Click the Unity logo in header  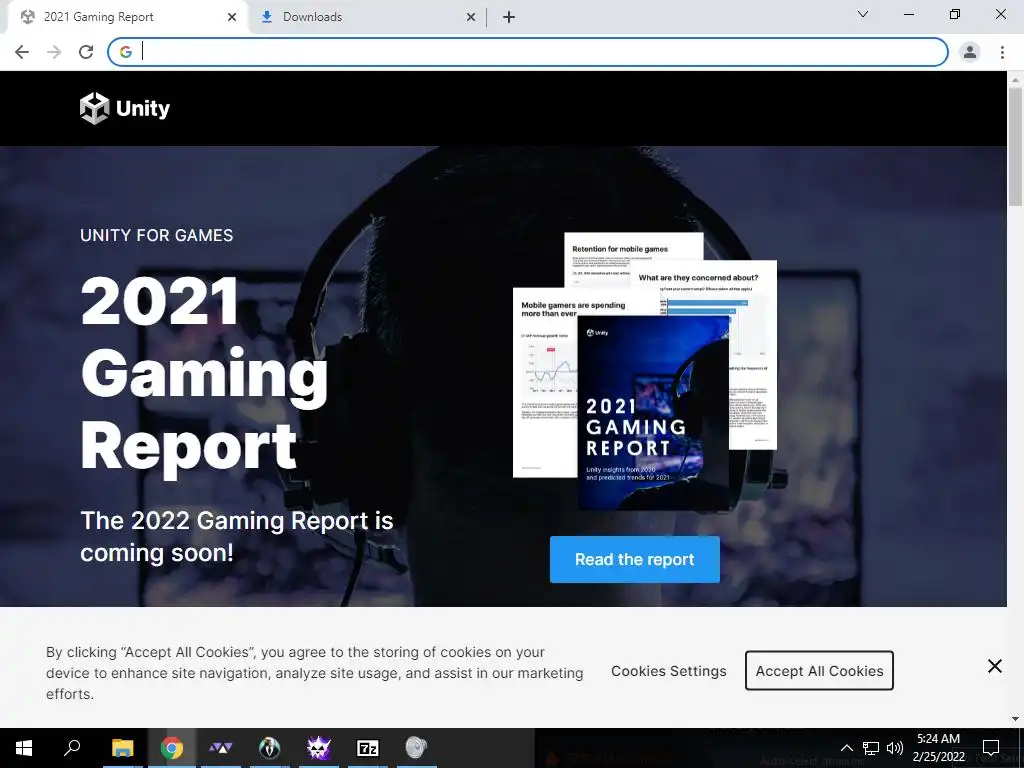pyautogui.click(x=125, y=108)
